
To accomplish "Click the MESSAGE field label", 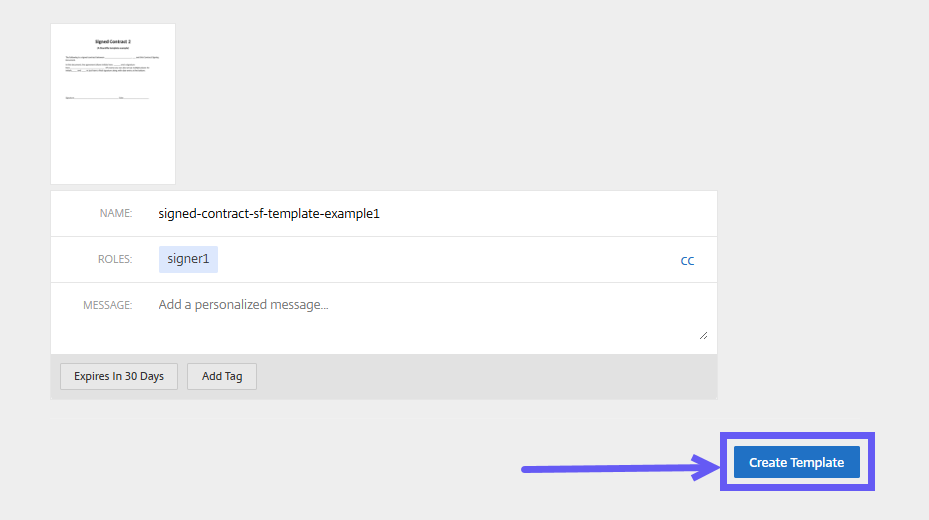I will pos(107,305).
